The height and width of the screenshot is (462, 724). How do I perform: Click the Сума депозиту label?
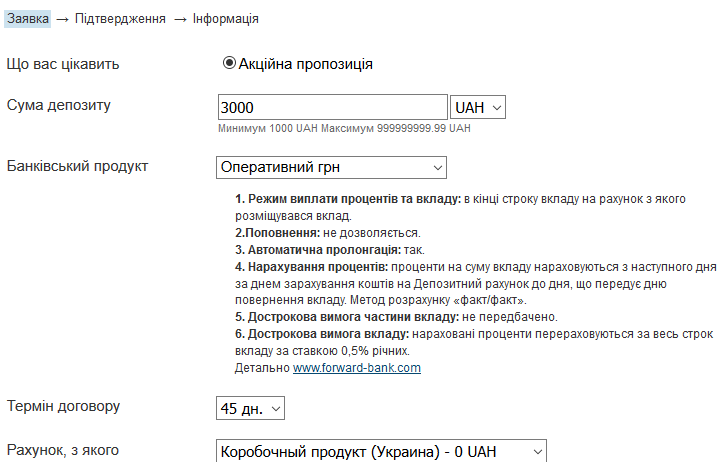point(59,105)
